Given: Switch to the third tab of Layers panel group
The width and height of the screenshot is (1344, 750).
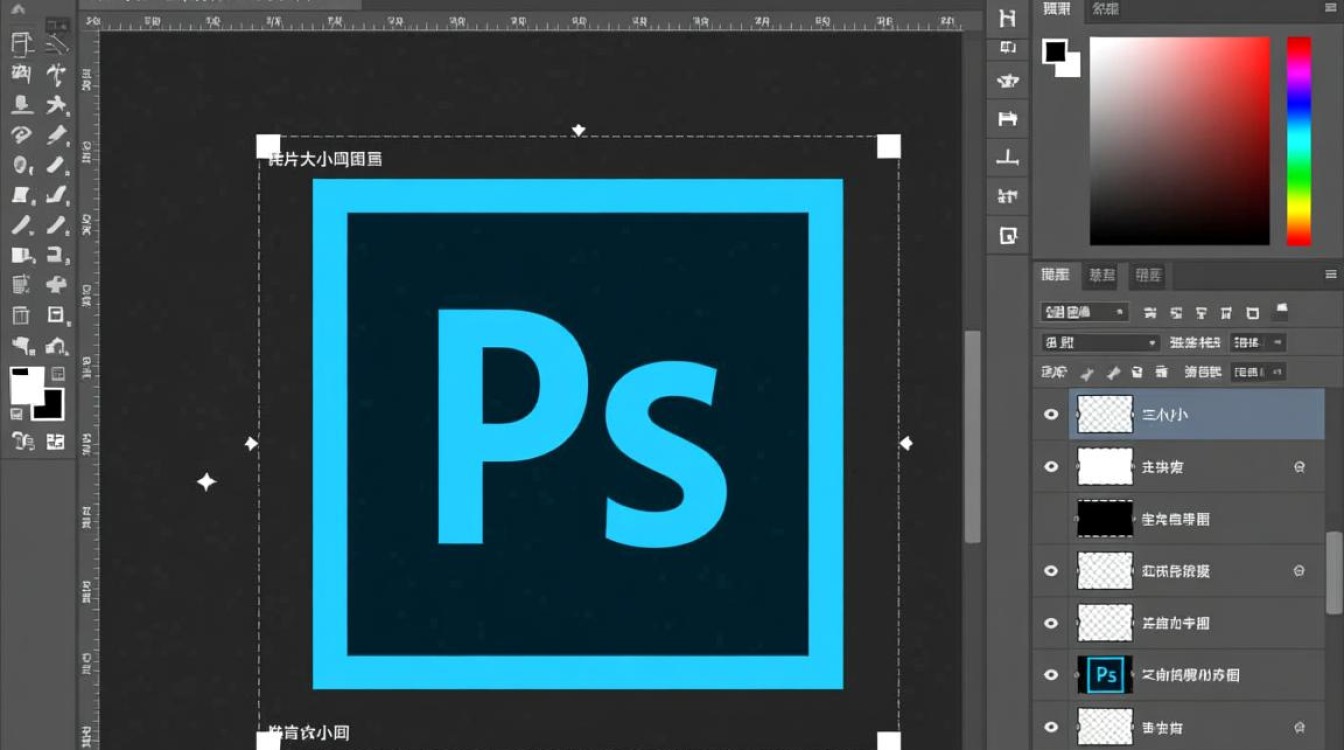Looking at the screenshot, I should [x=1148, y=275].
